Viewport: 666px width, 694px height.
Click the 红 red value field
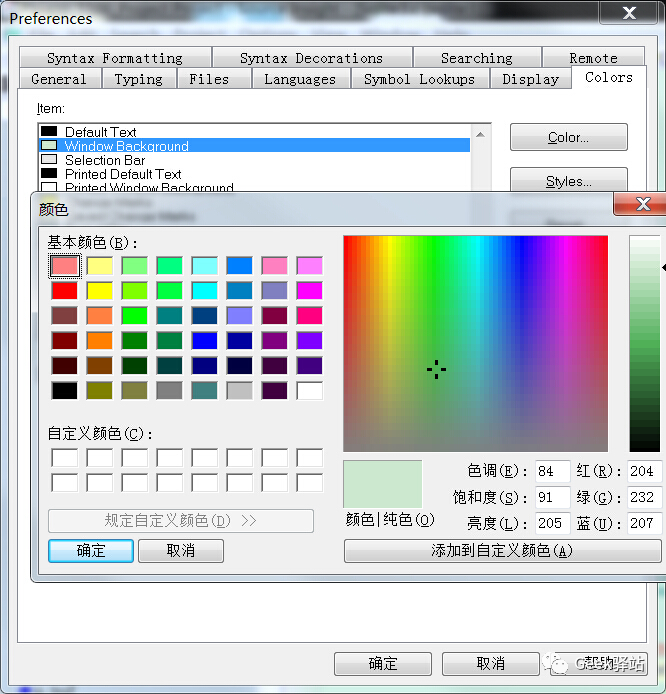[x=644, y=471]
